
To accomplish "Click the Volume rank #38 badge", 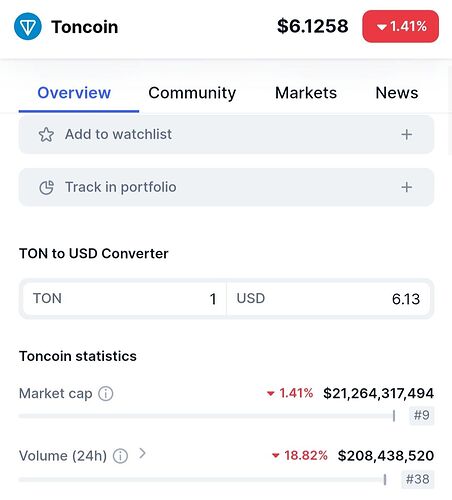I will click(417, 479).
